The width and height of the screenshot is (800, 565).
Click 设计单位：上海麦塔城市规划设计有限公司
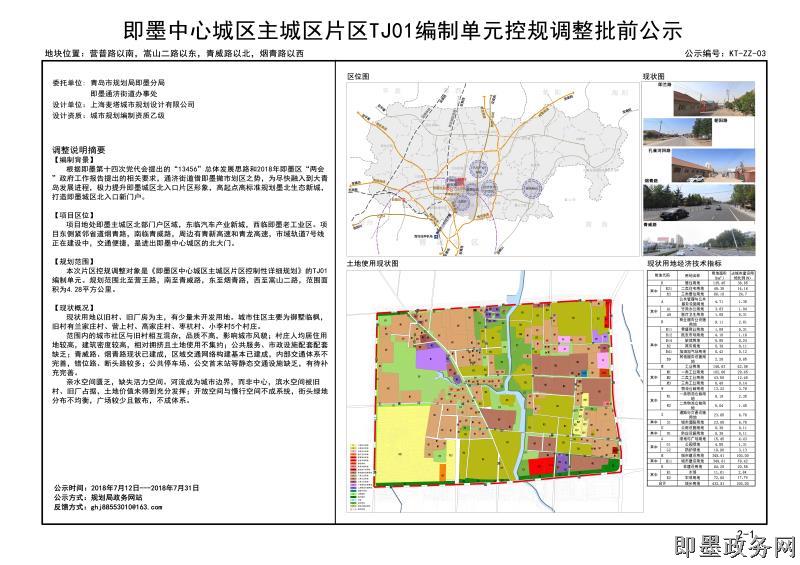tap(123, 105)
